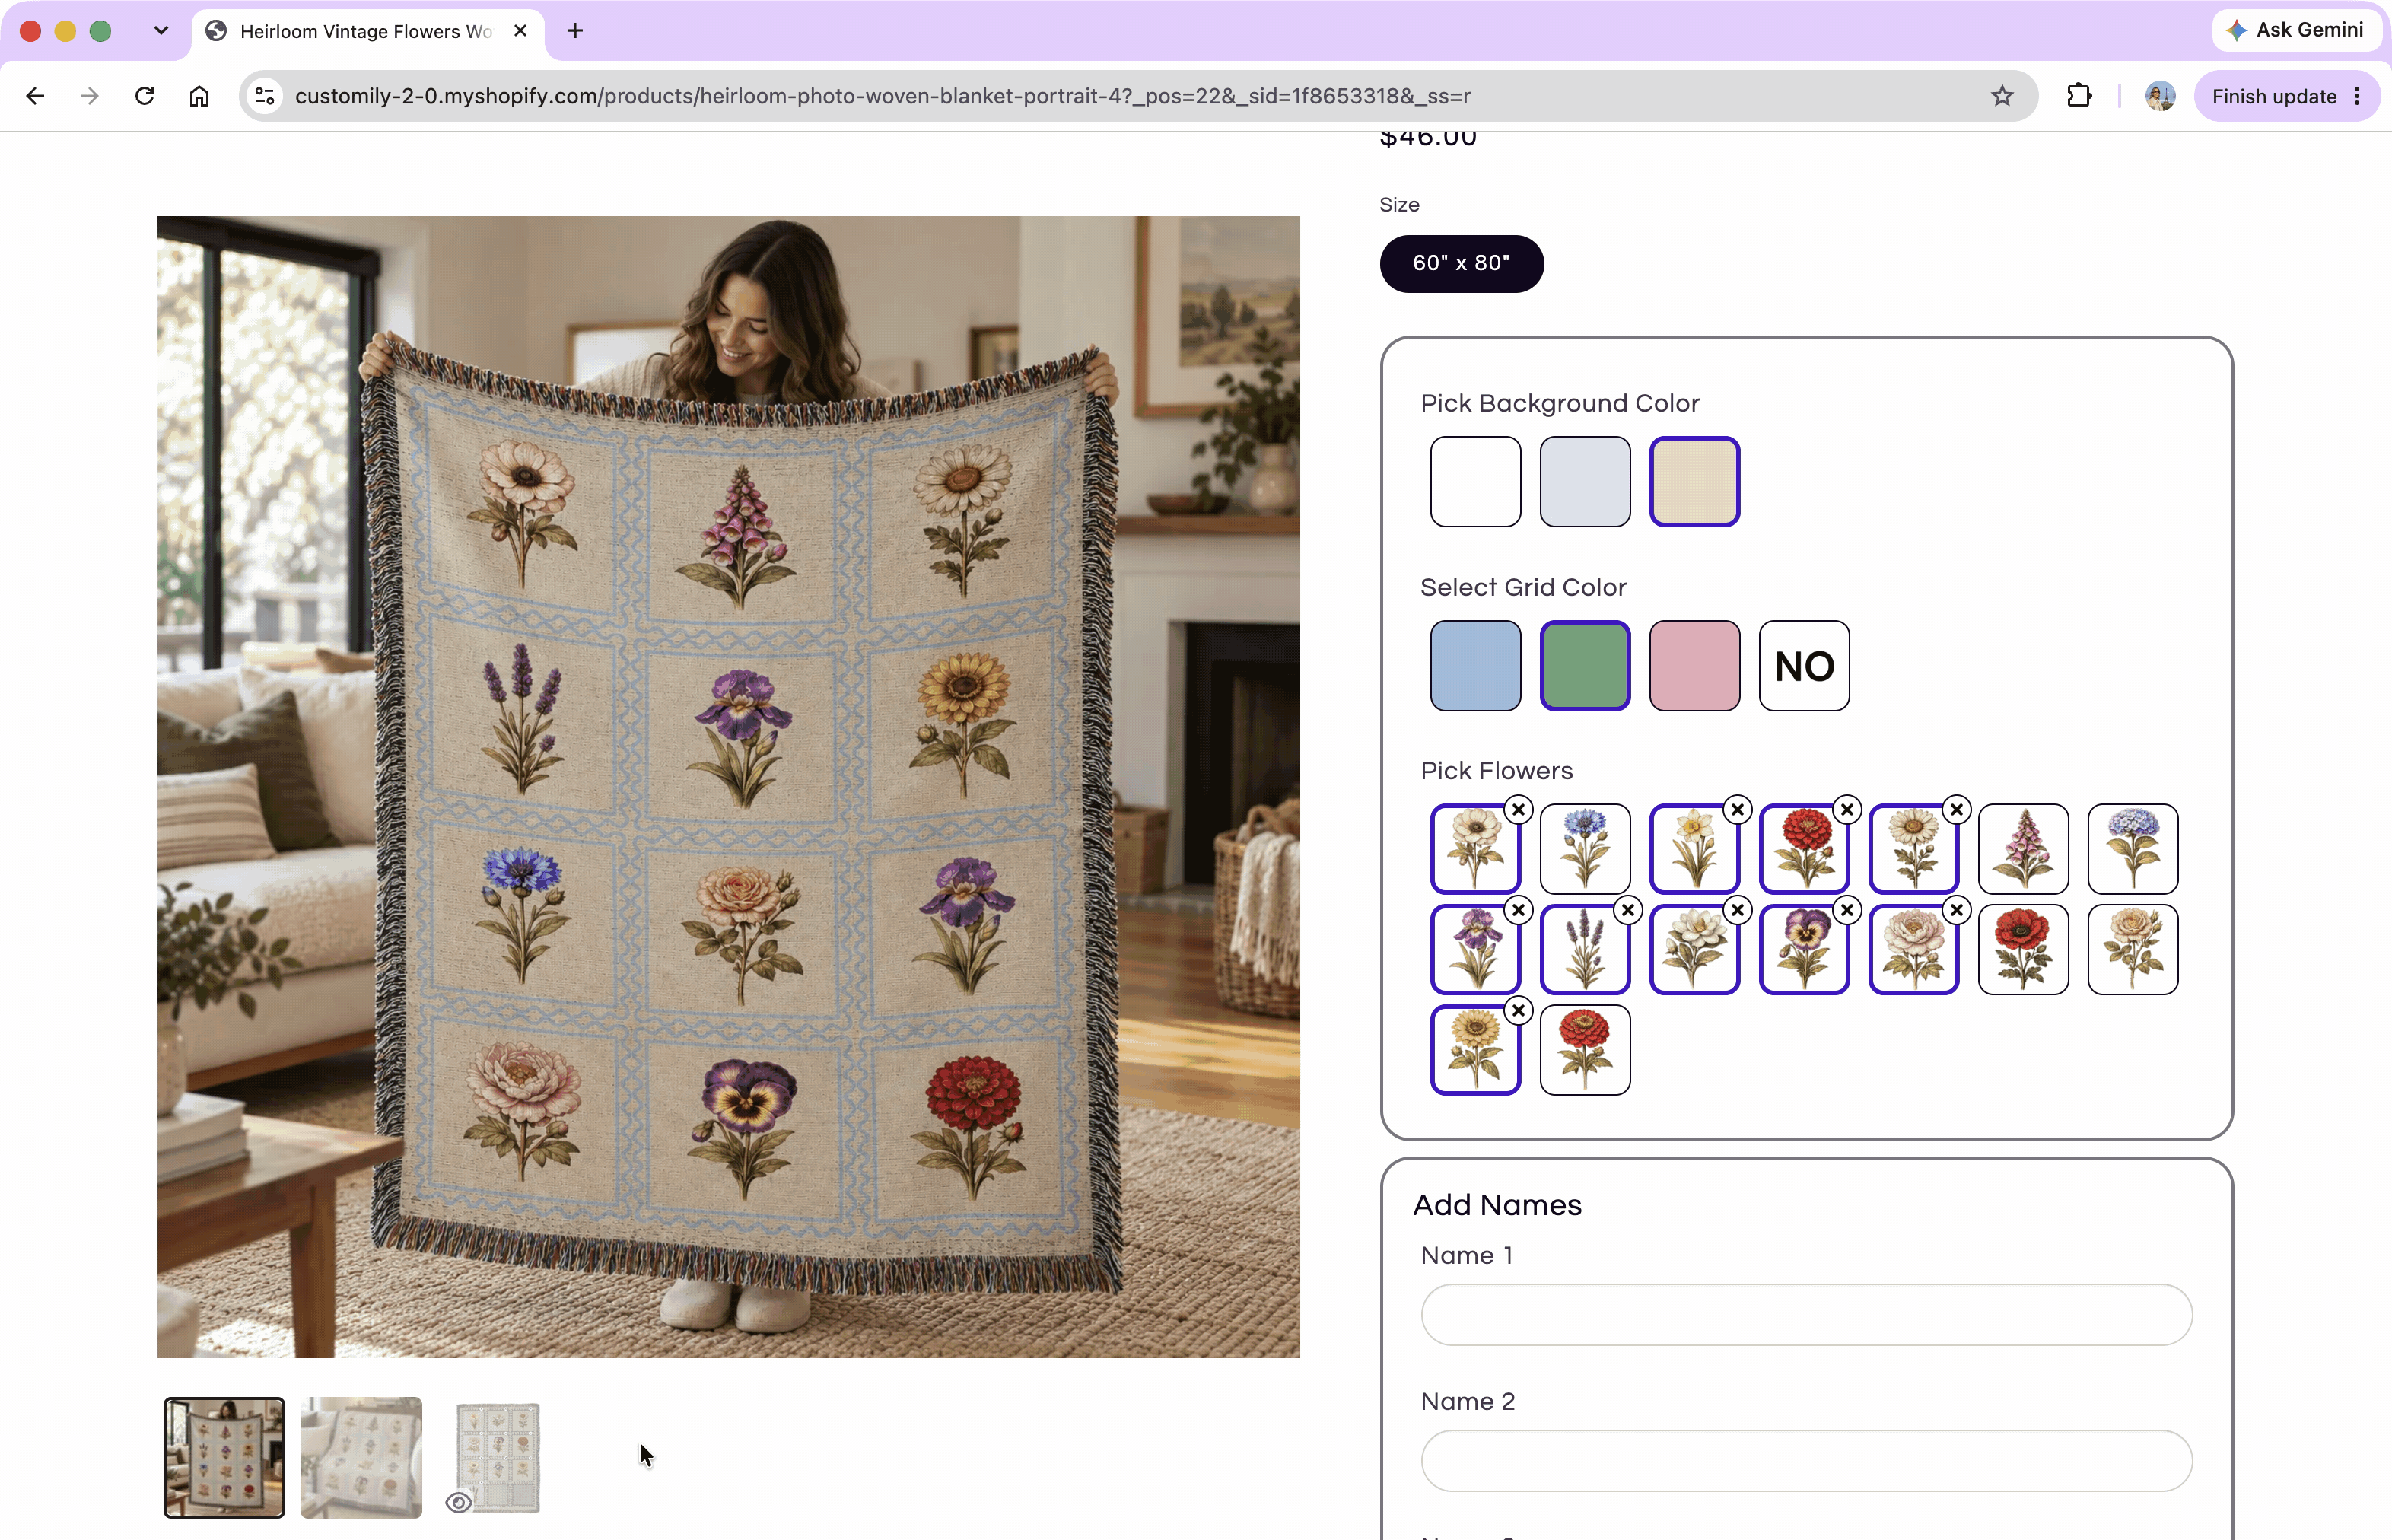Bookmark this page with the star icon

(2002, 96)
